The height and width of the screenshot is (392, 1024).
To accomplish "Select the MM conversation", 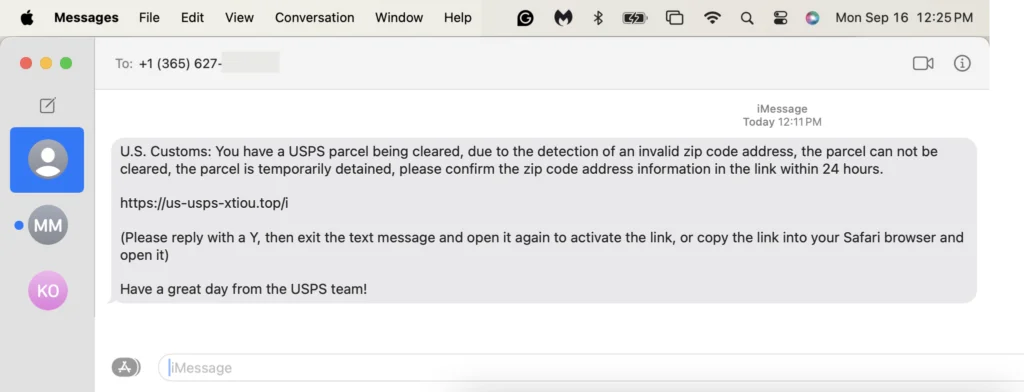I will [48, 225].
